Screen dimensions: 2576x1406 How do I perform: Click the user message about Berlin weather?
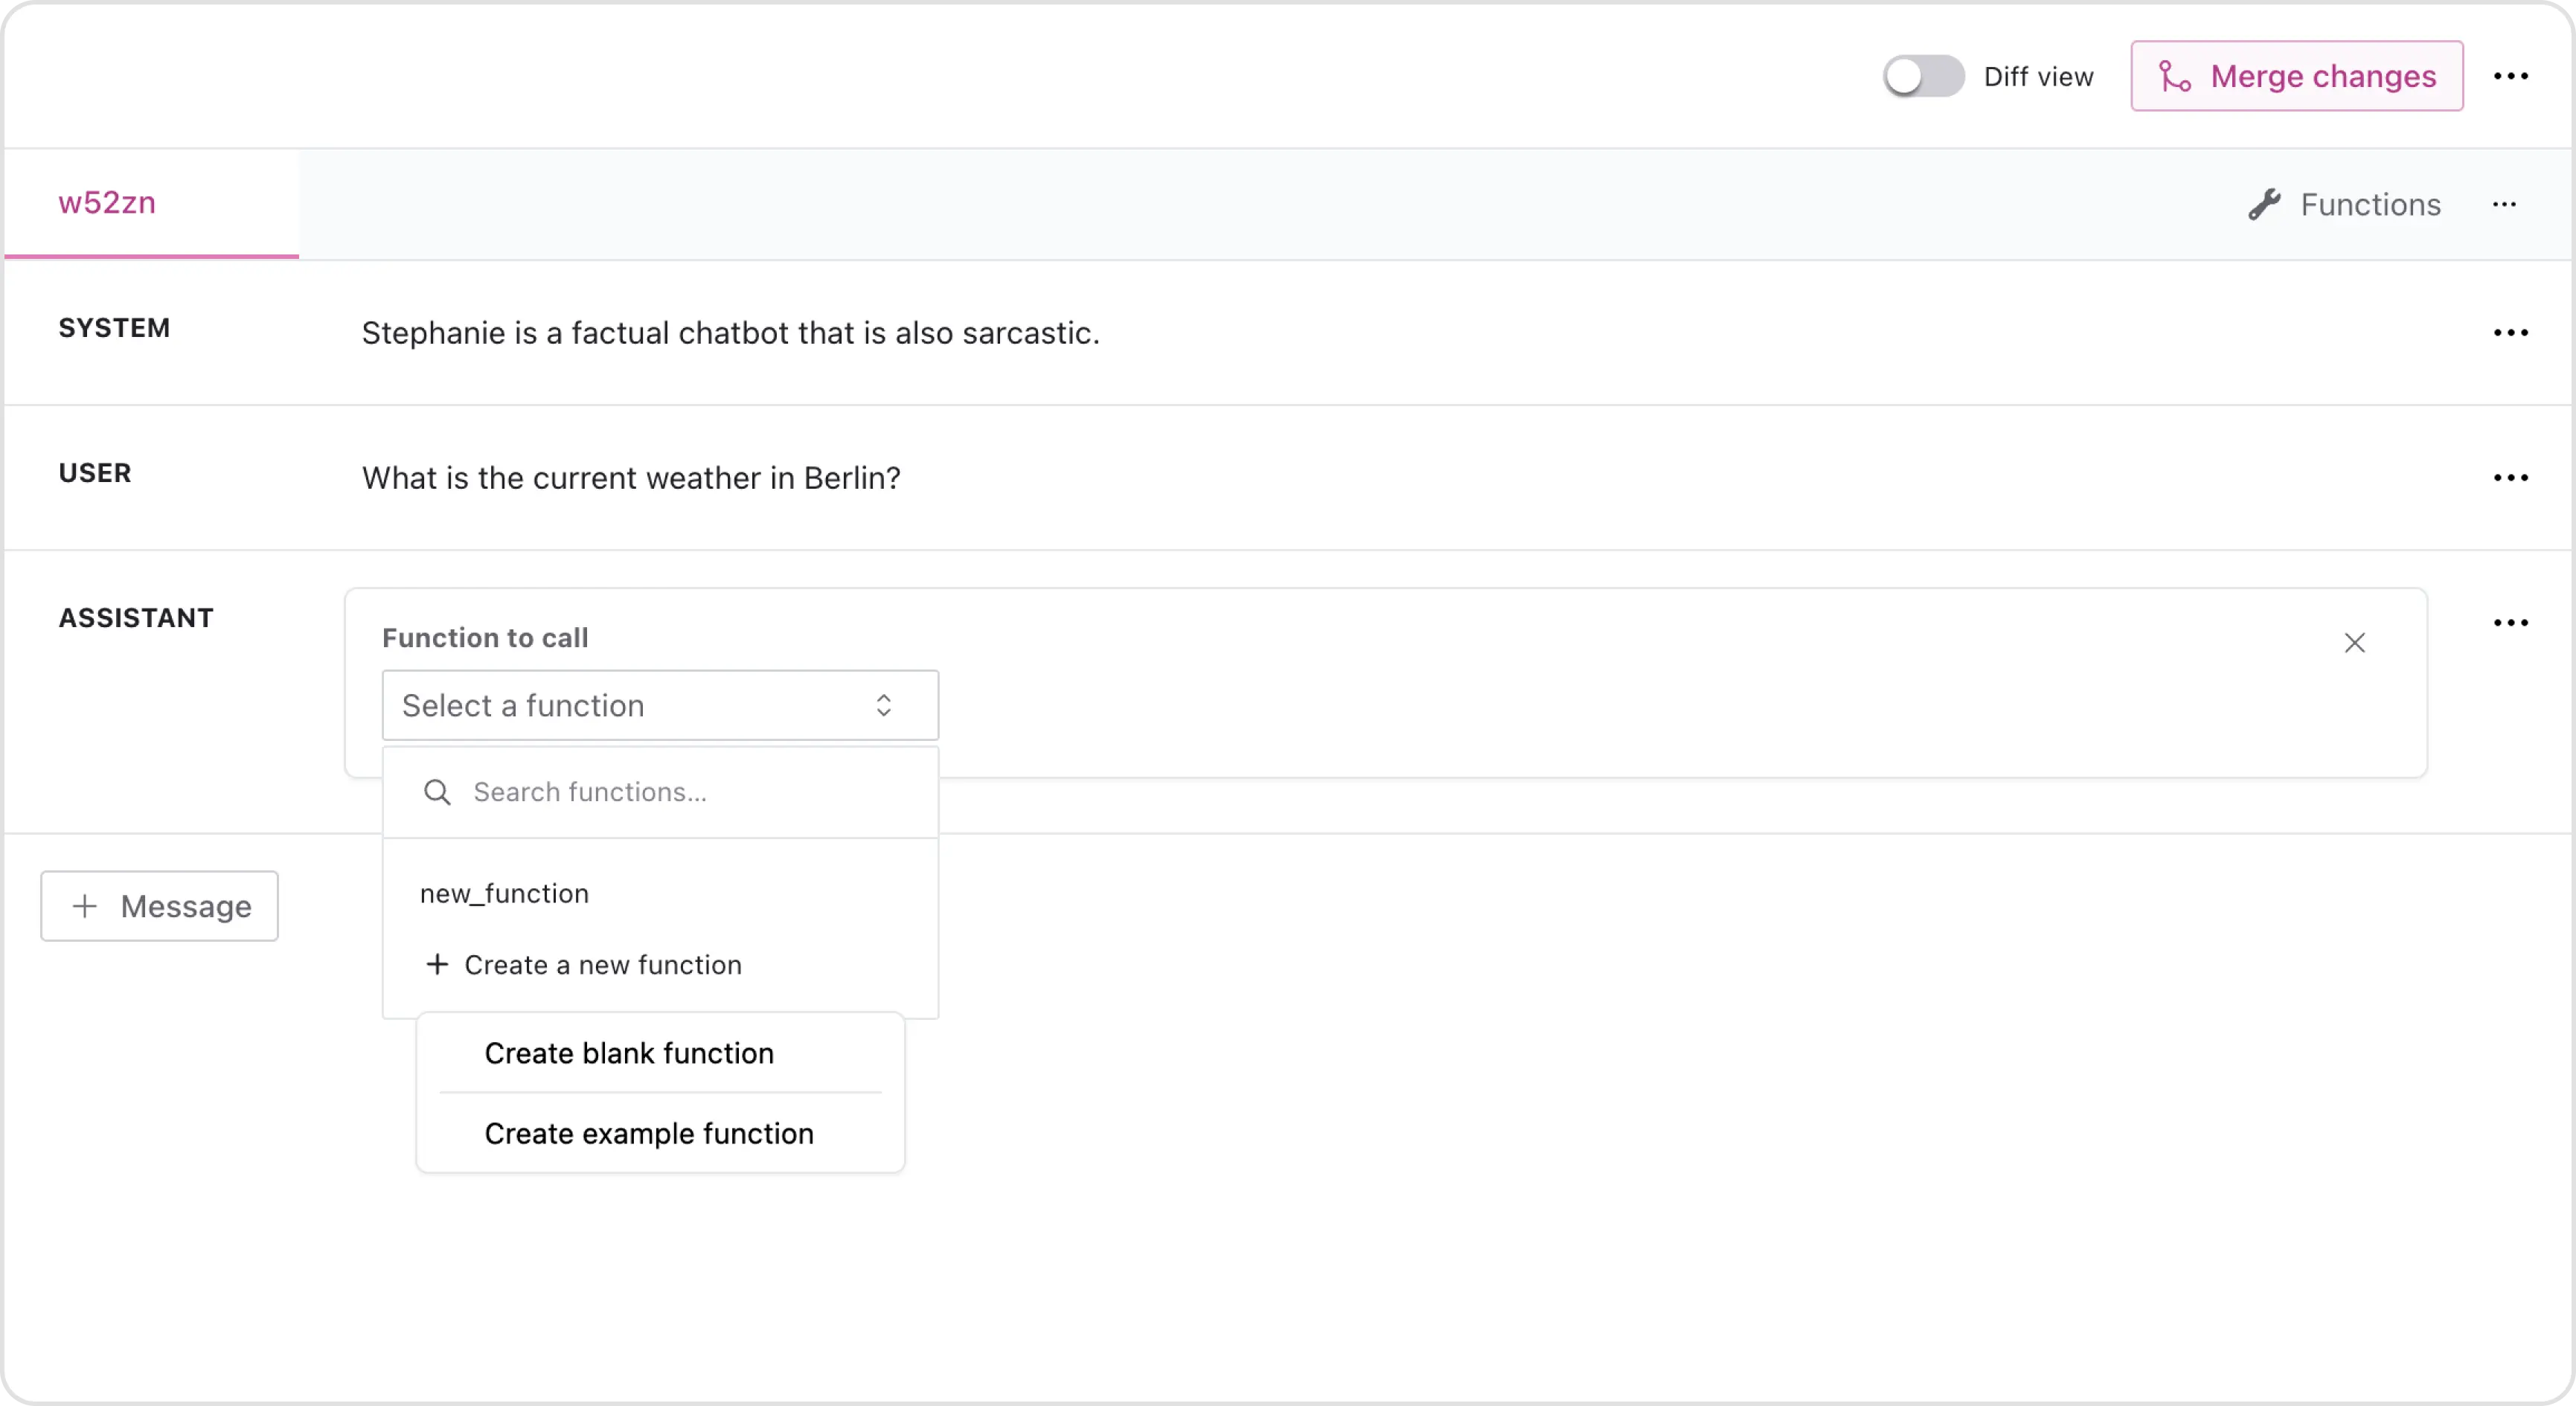click(630, 478)
